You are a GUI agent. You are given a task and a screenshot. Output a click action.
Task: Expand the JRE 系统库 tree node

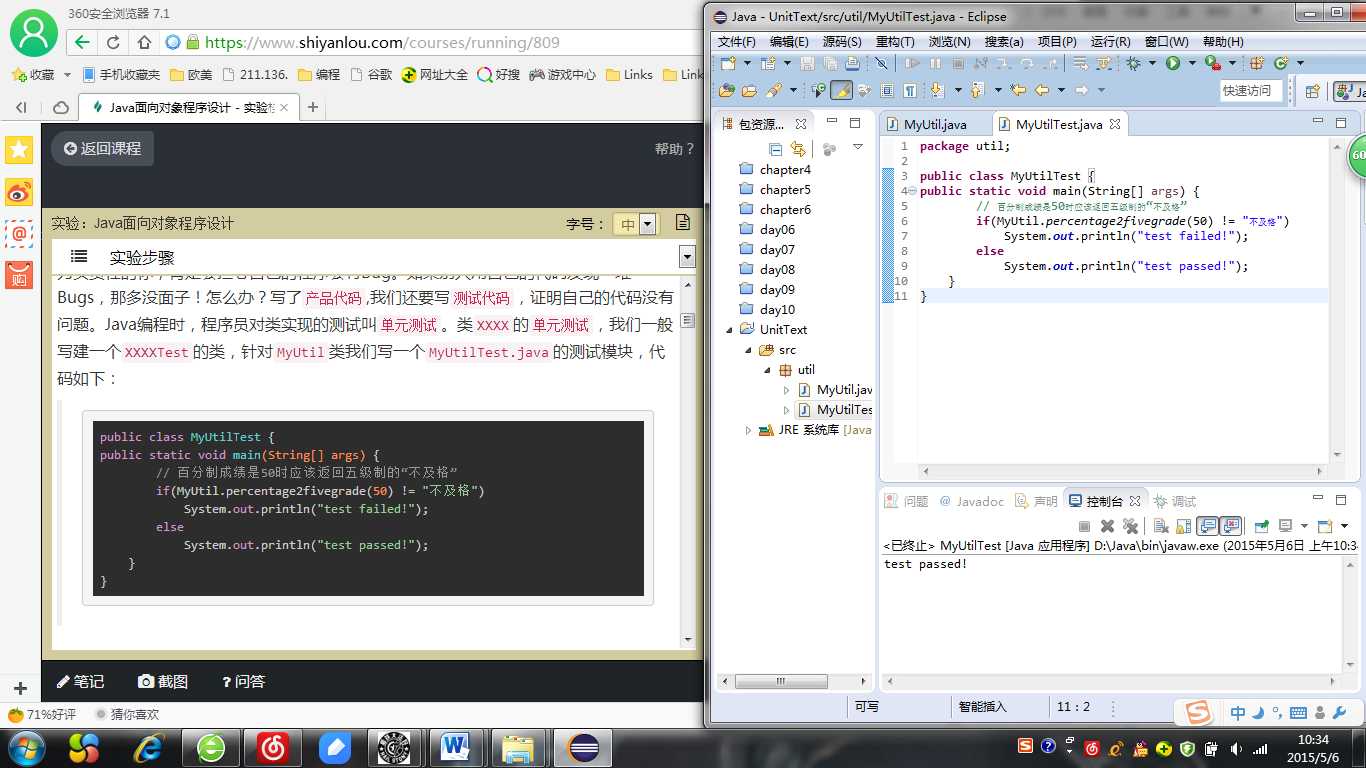[748, 430]
